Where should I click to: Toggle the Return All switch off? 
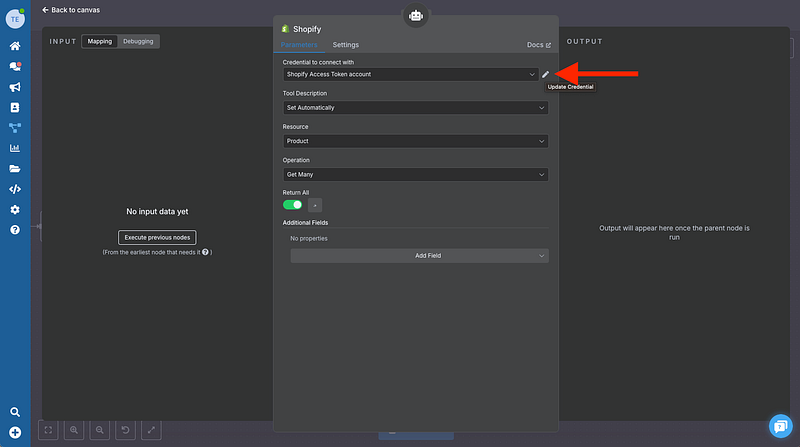(x=293, y=204)
